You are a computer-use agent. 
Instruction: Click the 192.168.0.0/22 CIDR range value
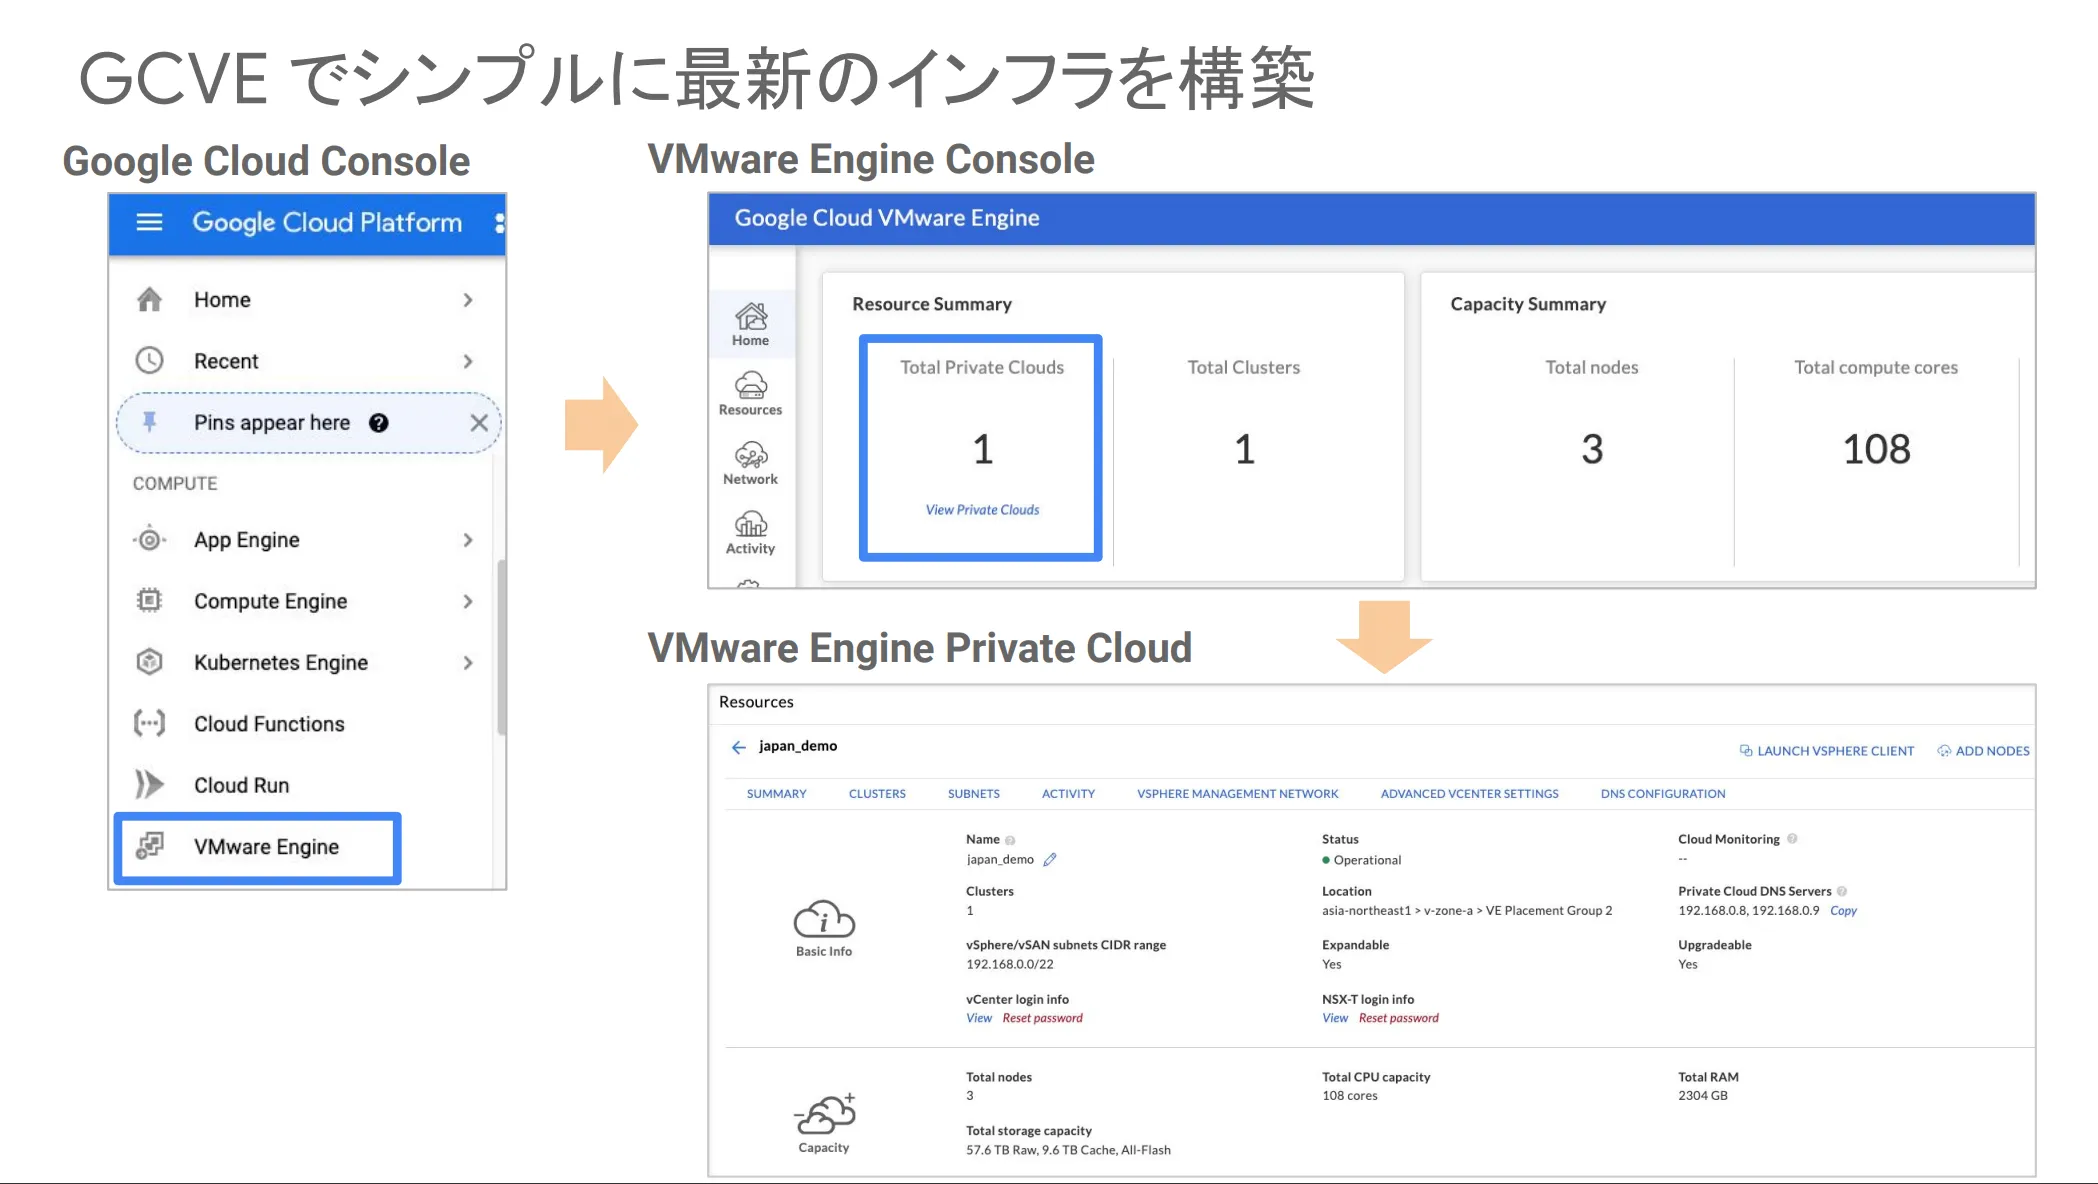pos(1010,964)
